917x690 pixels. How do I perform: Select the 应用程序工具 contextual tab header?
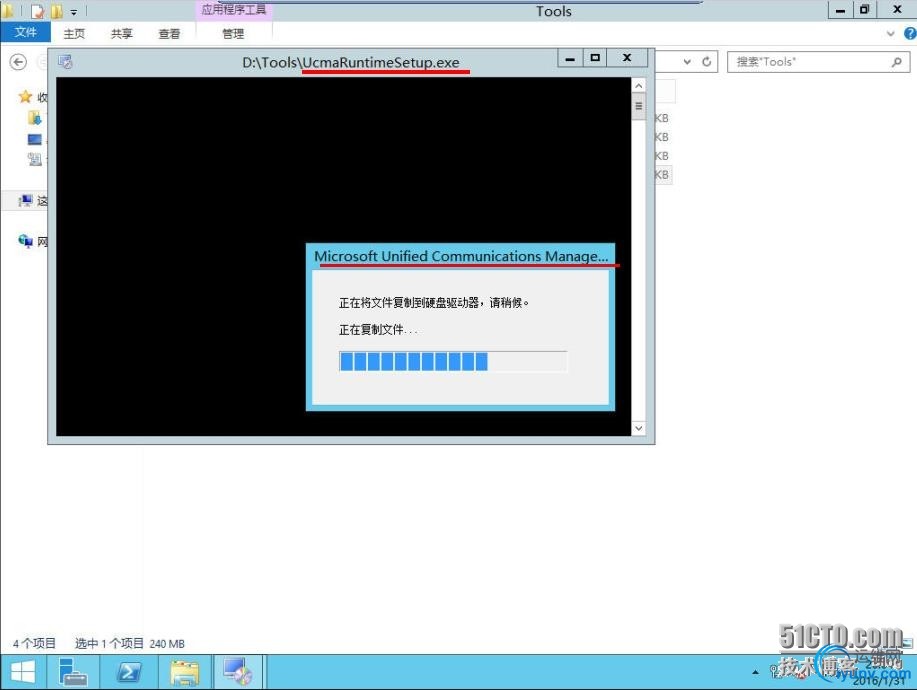[233, 10]
